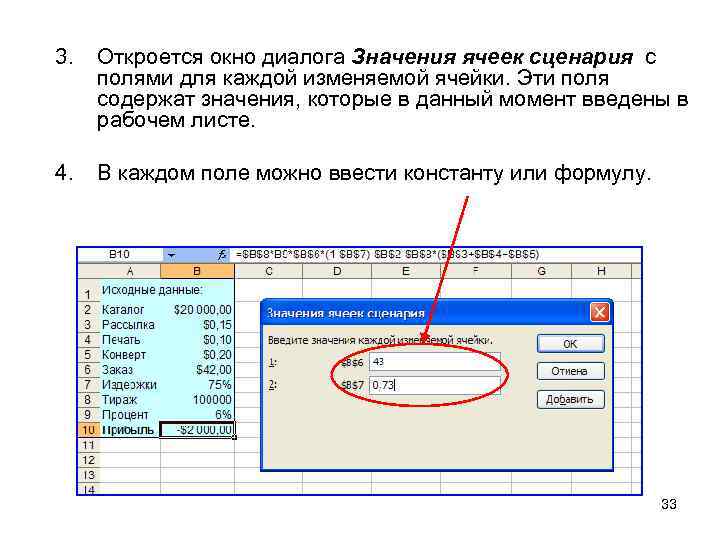This screenshot has width=720, height=540.
Task: Click cell labeled Процент
Action: [x=130, y=415]
